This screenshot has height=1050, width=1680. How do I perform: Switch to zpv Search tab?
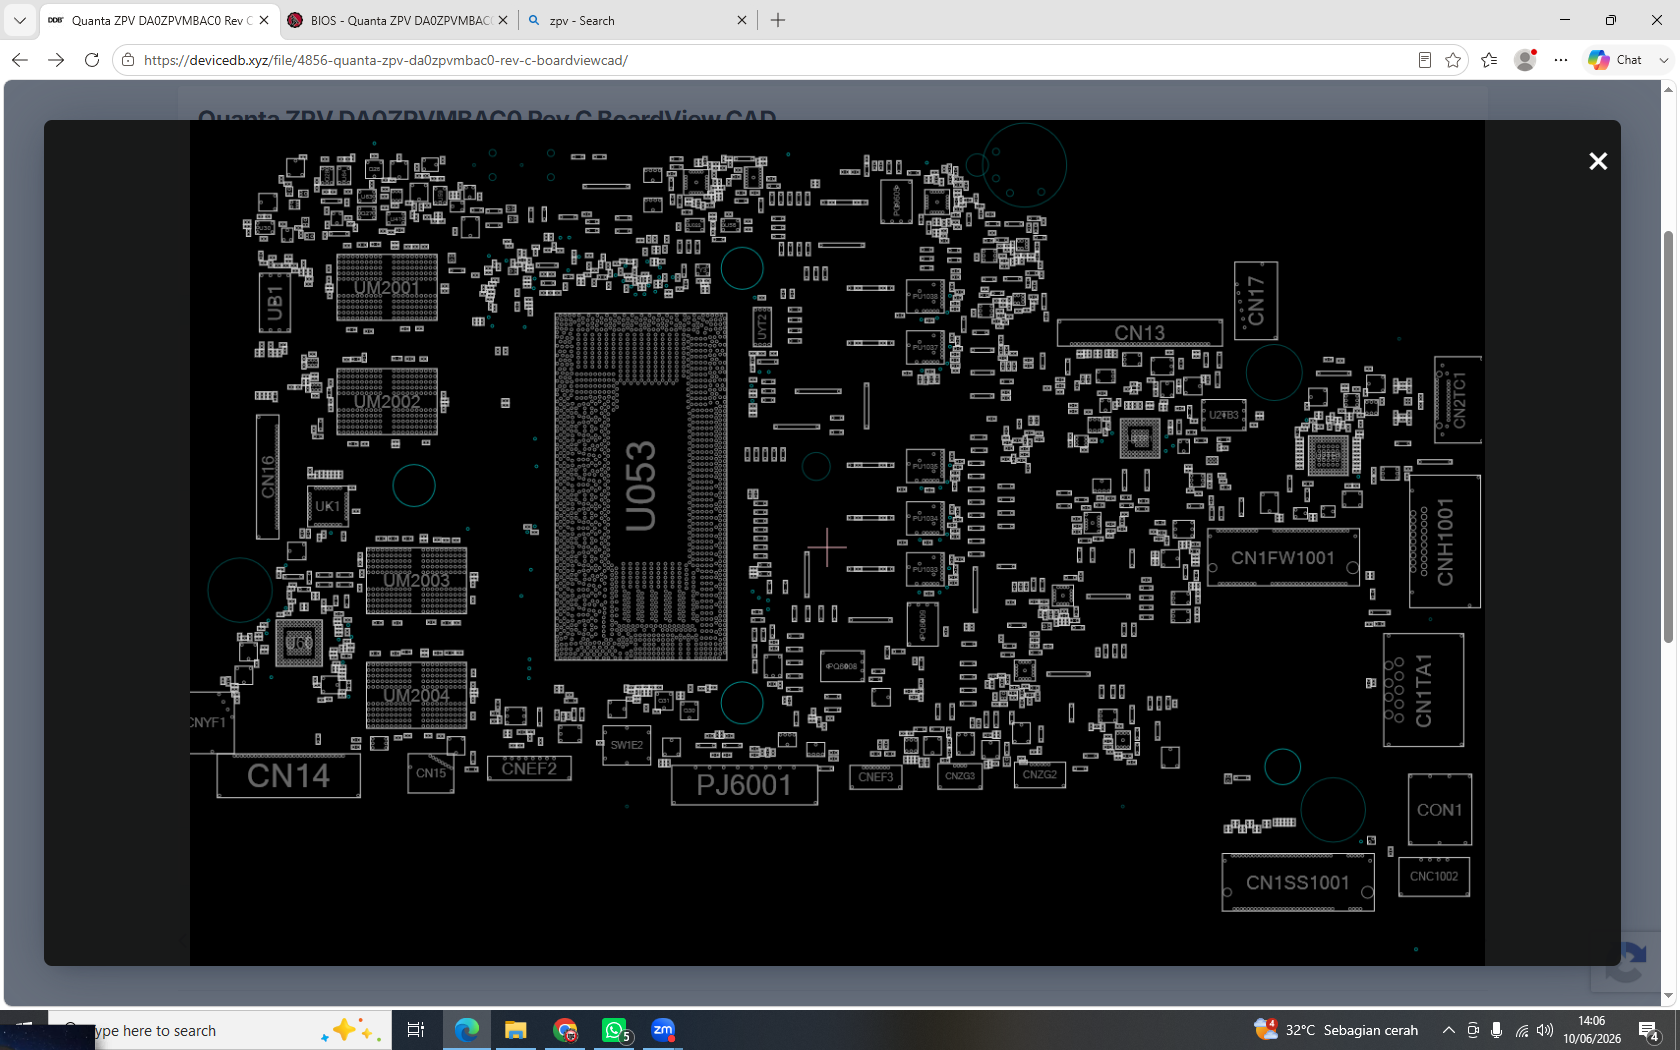point(630,20)
